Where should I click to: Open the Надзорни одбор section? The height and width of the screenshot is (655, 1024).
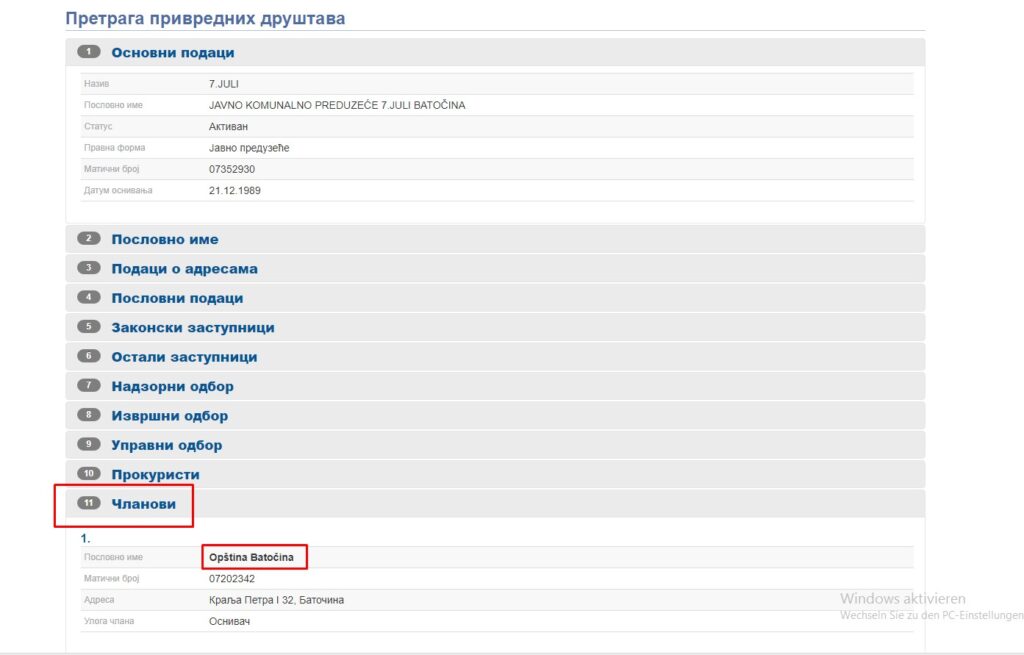pyautogui.click(x=172, y=387)
